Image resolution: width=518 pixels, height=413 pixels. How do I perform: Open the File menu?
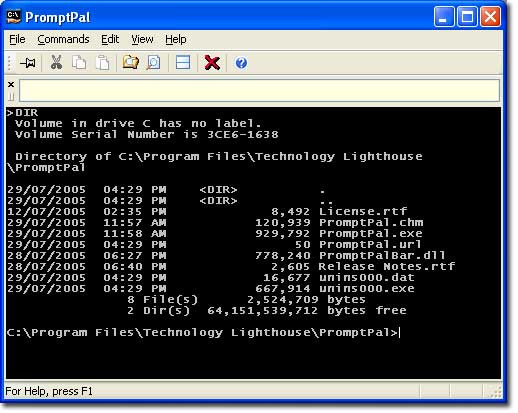point(17,39)
